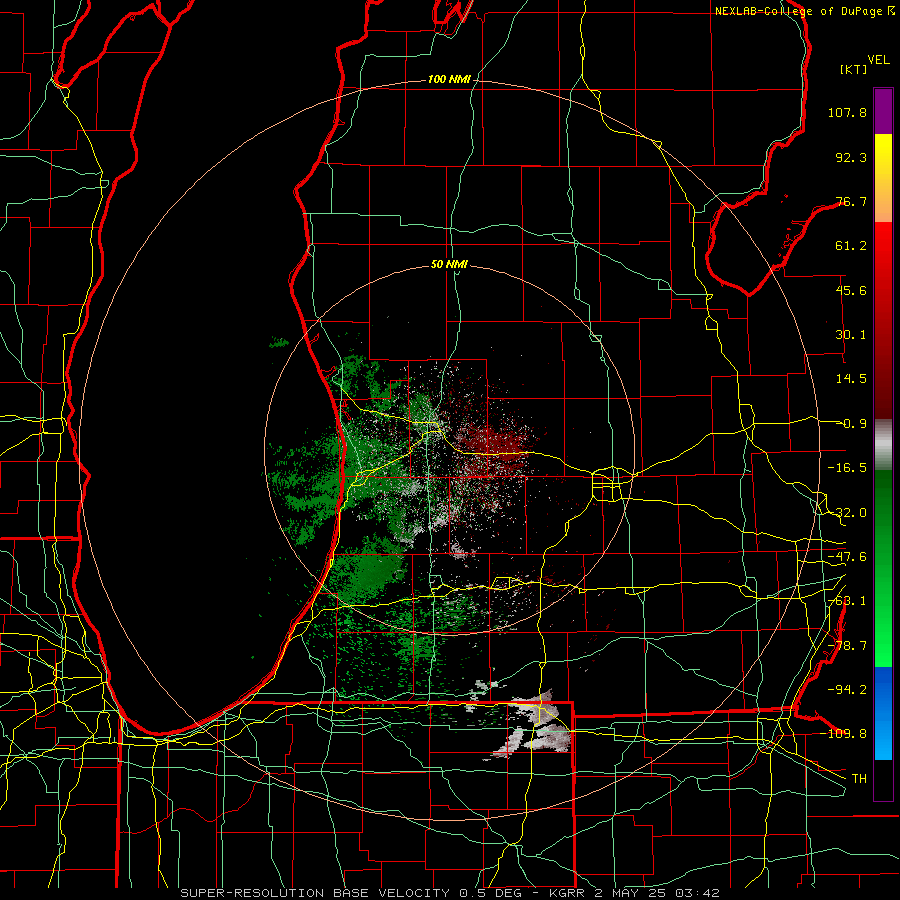Screen dimensions: 900x900
Task: Click the 61.2 legend value
Action: click(851, 246)
